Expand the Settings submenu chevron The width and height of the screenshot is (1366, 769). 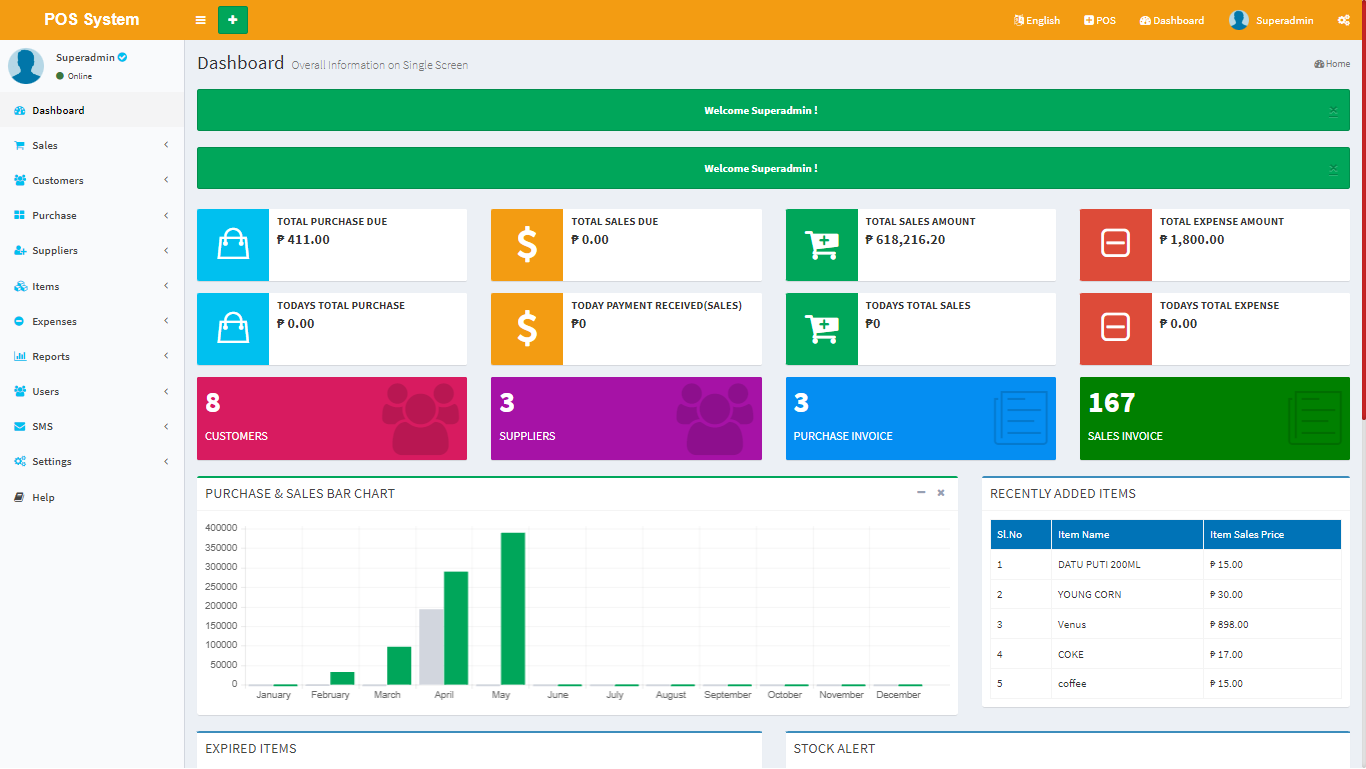[166, 461]
